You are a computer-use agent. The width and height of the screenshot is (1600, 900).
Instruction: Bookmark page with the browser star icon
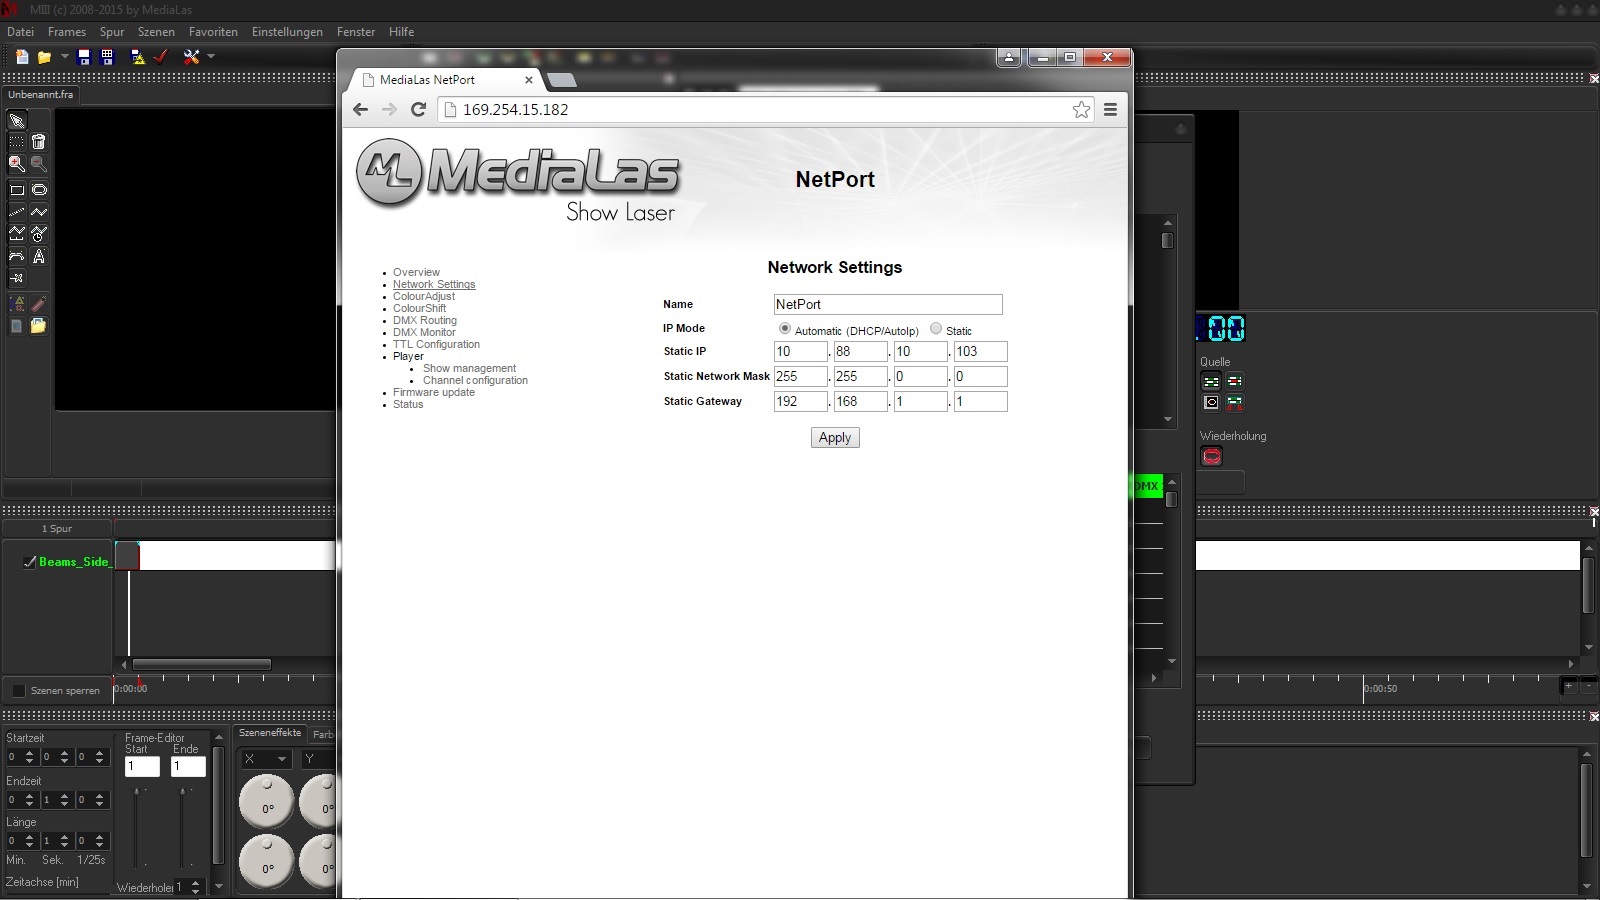[x=1081, y=110]
